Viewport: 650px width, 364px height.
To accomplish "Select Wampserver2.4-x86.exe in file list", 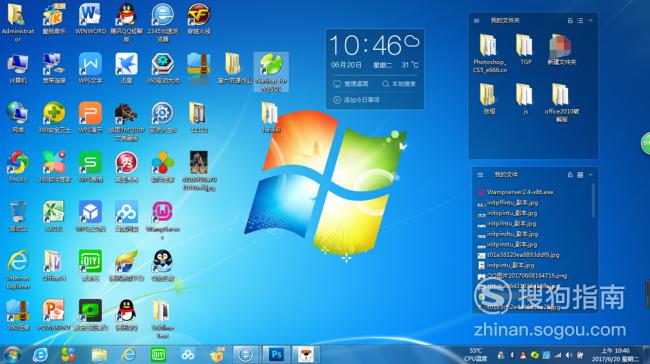I will [516, 192].
